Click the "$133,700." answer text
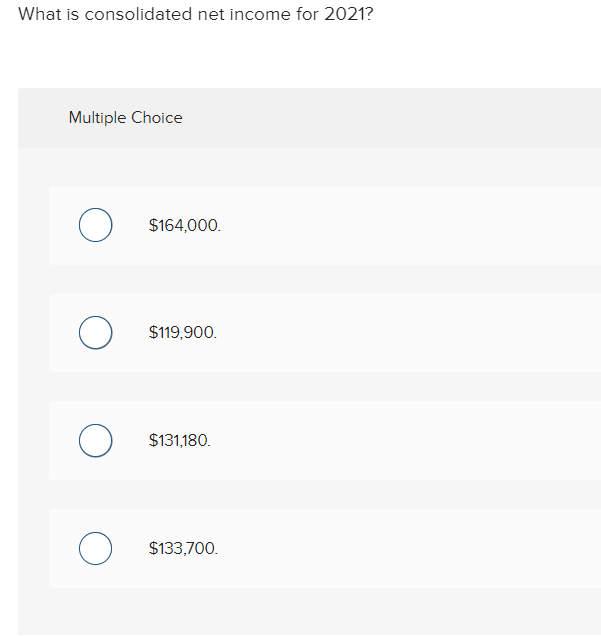 tap(182, 549)
